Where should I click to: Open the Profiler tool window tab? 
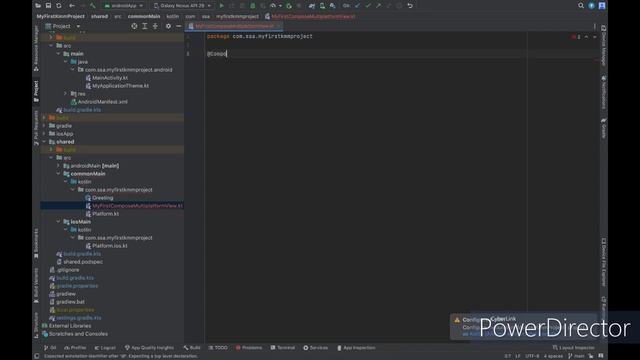(75, 348)
